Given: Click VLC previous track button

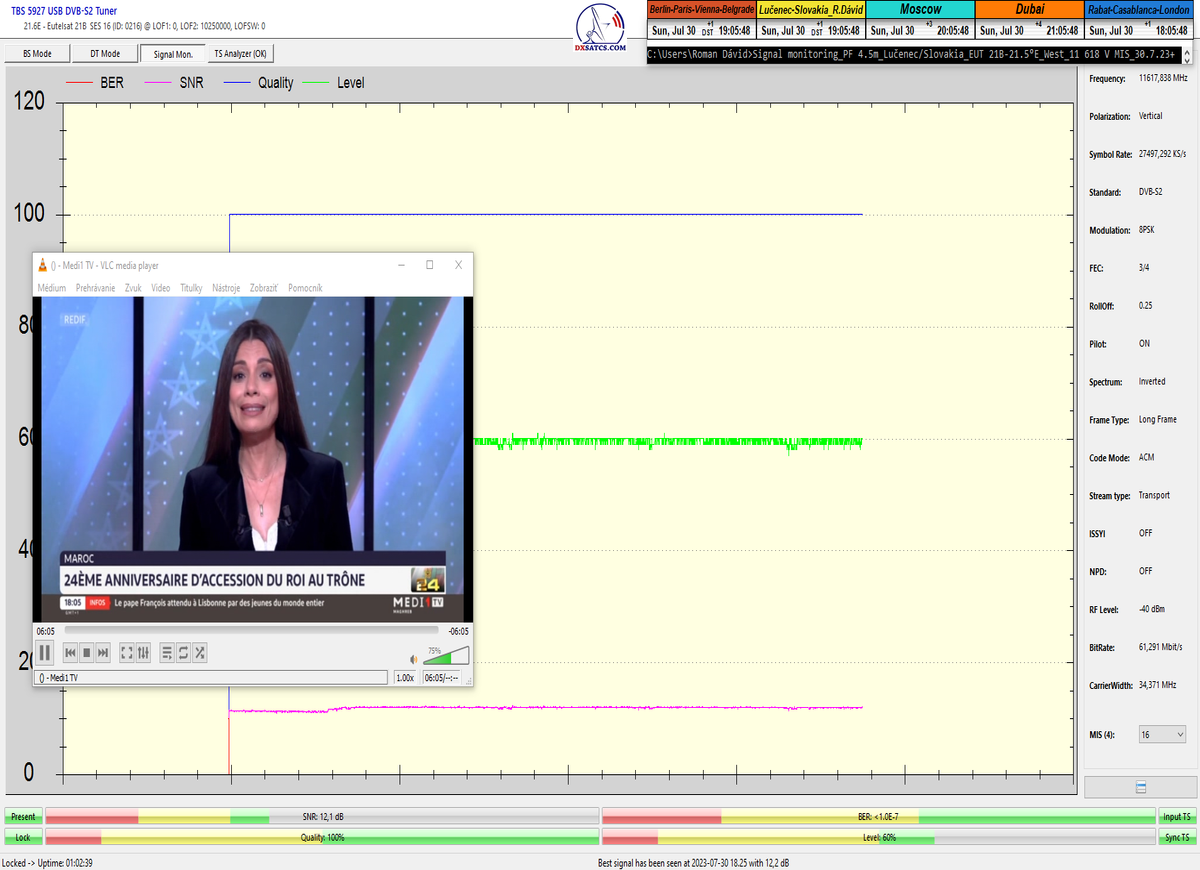Looking at the screenshot, I should point(70,653).
